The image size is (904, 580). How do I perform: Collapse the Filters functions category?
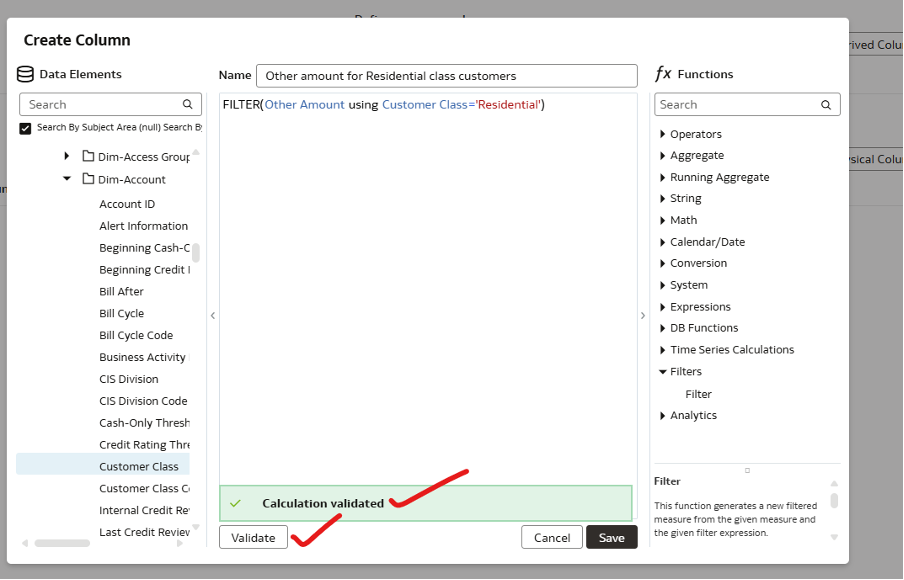(663, 372)
